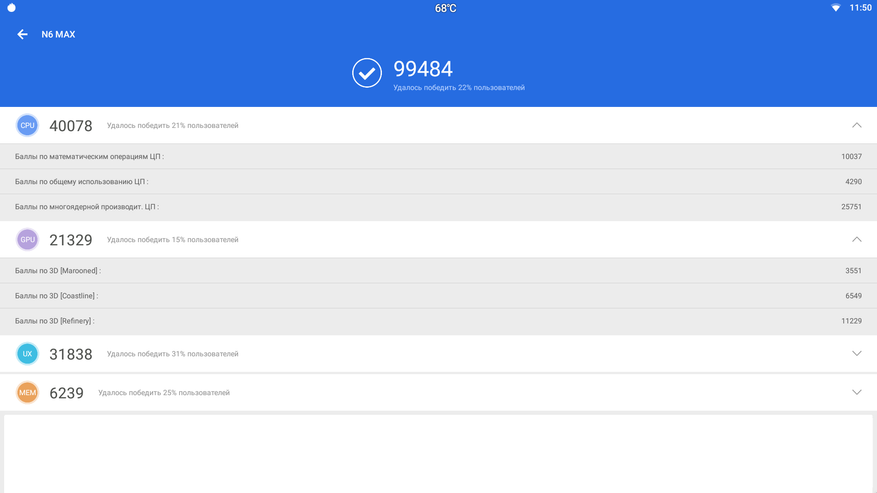Click the value 6549
The width and height of the screenshot is (877, 493).
[x=854, y=296]
